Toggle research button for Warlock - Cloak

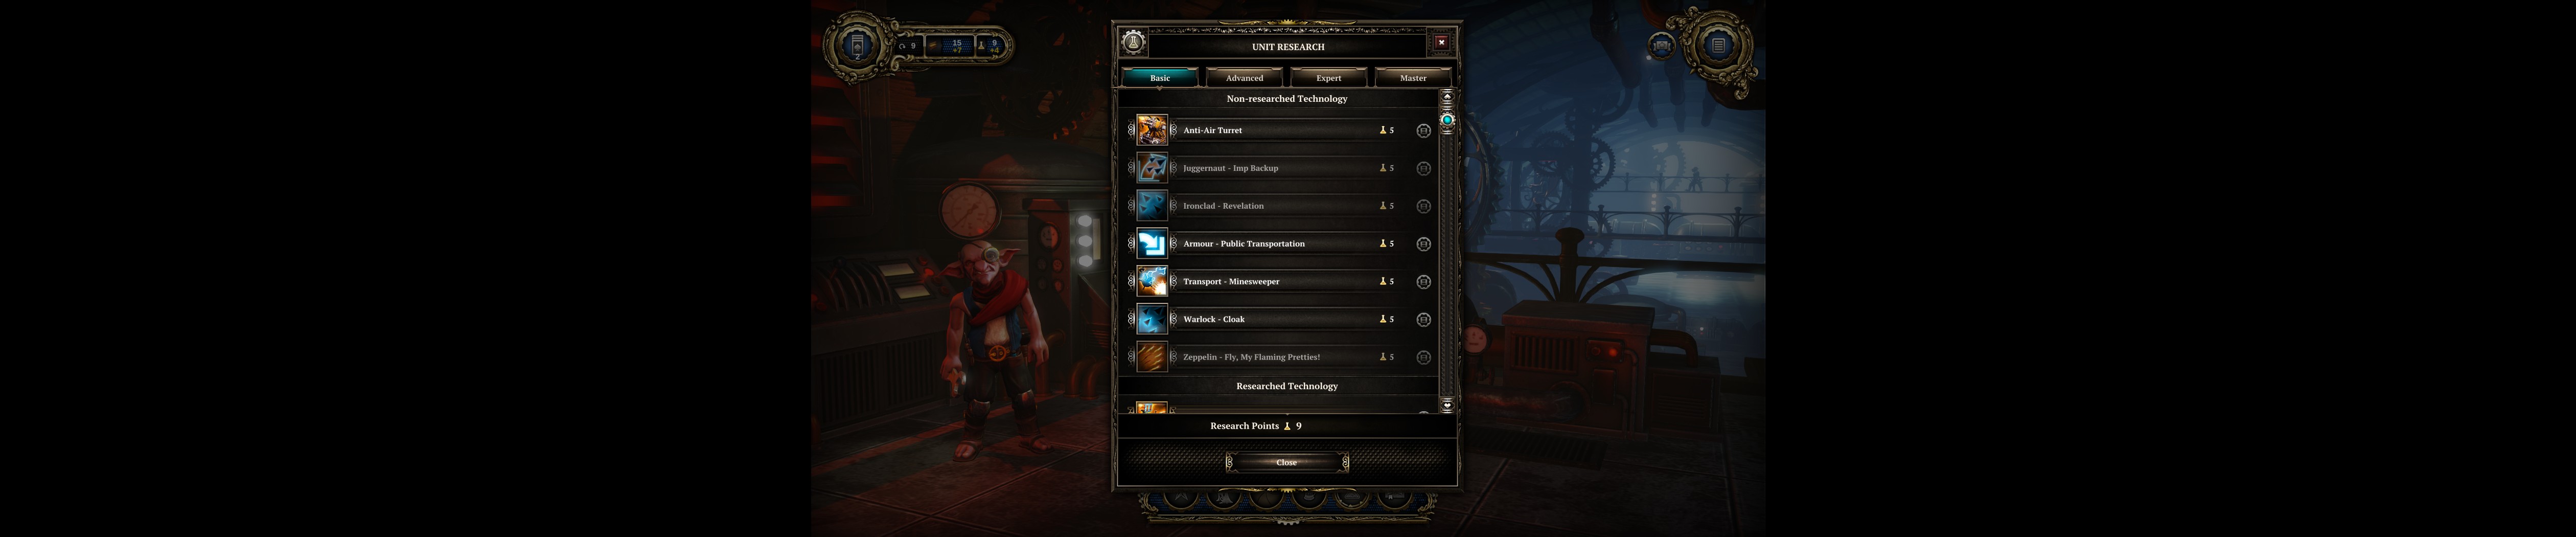[1423, 319]
